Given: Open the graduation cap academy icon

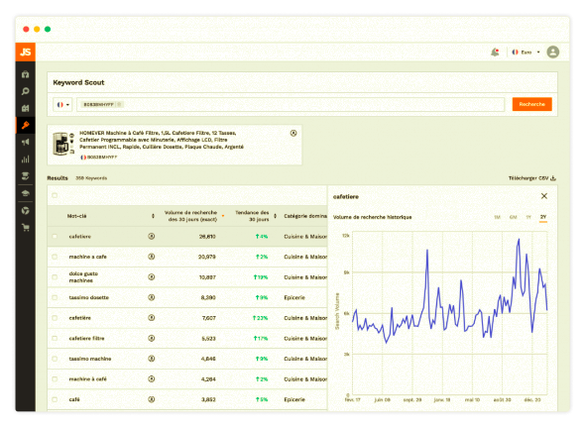Looking at the screenshot, I should 25,193.
